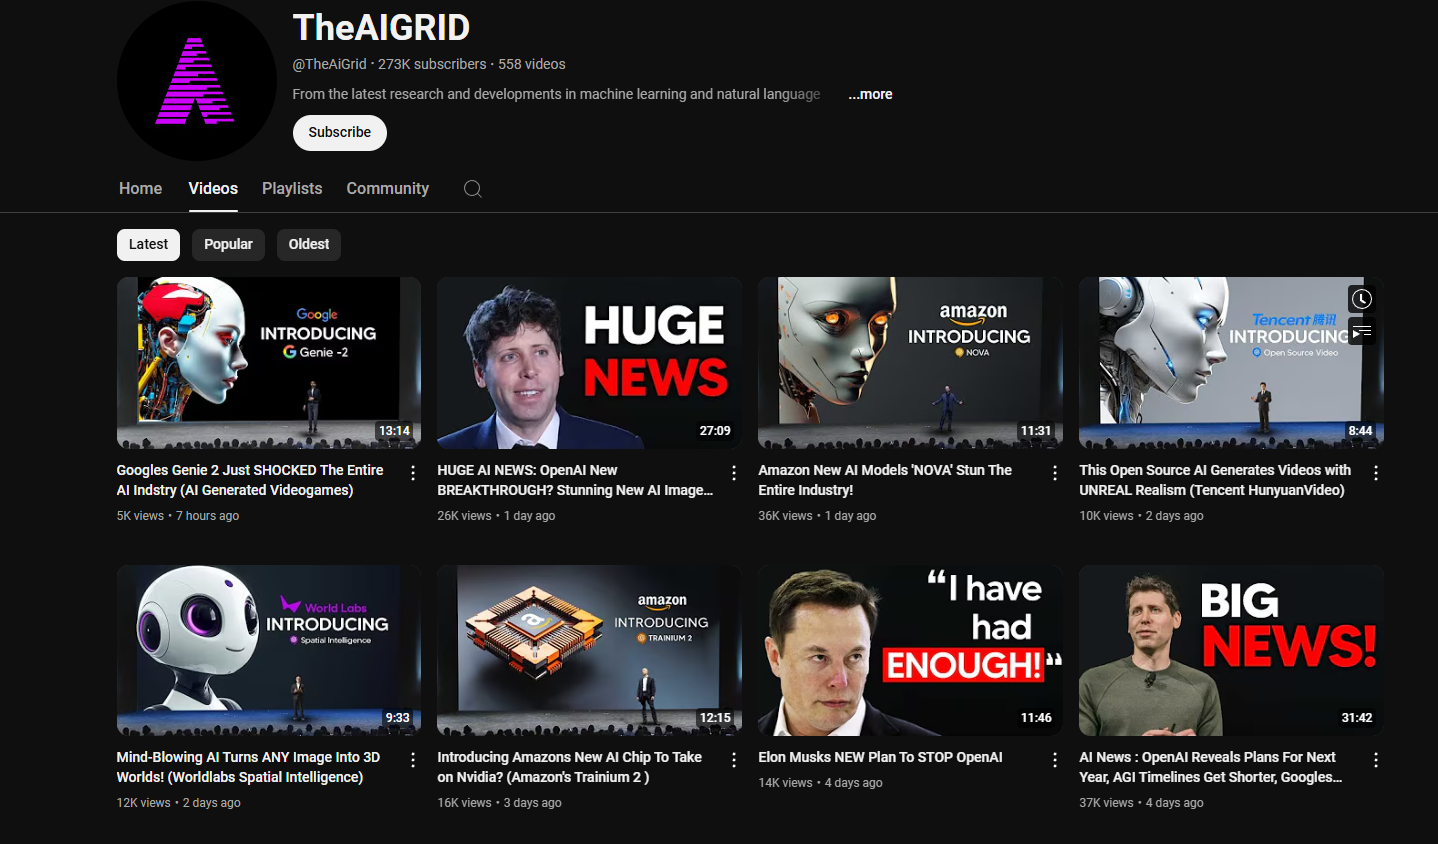
Task: Click title Introducing Amazons New AI Chip
Action: (569, 767)
